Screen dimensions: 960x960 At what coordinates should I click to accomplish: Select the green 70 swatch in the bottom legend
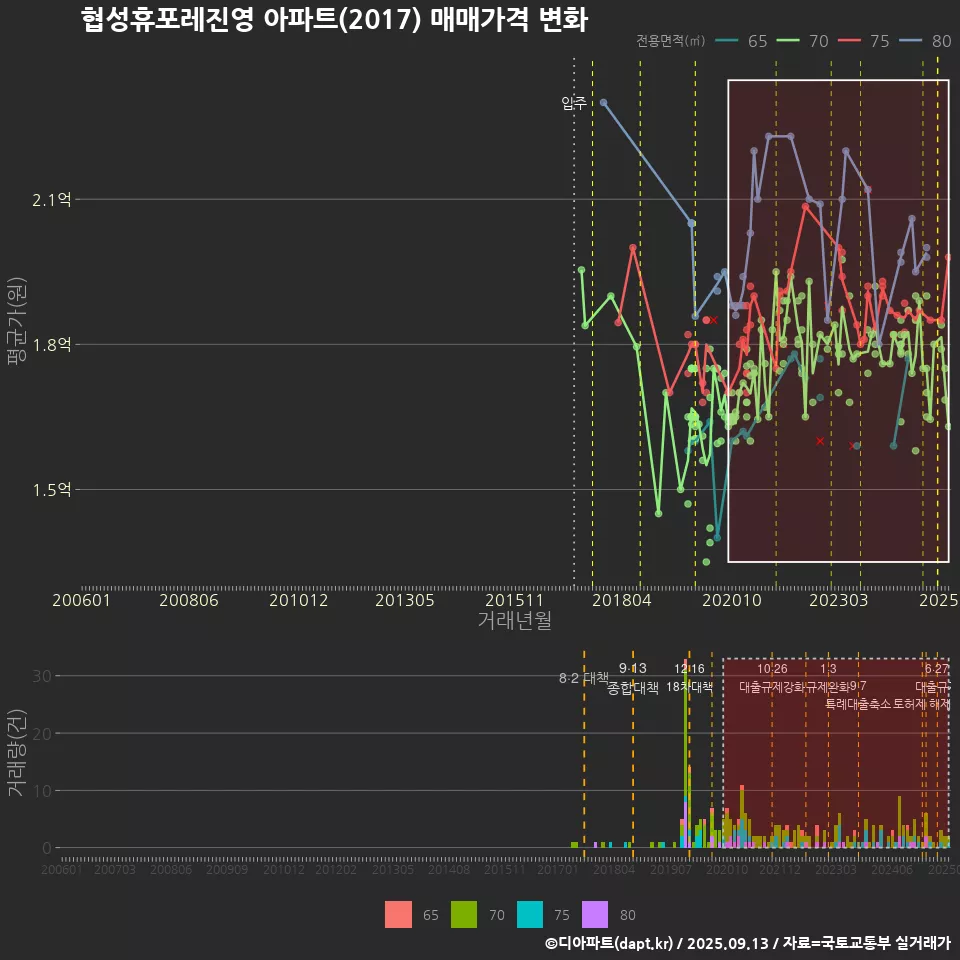[464, 915]
